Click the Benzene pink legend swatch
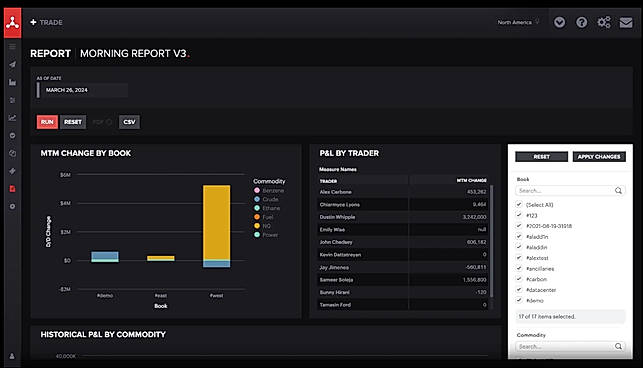This screenshot has width=643, height=368. click(257, 190)
